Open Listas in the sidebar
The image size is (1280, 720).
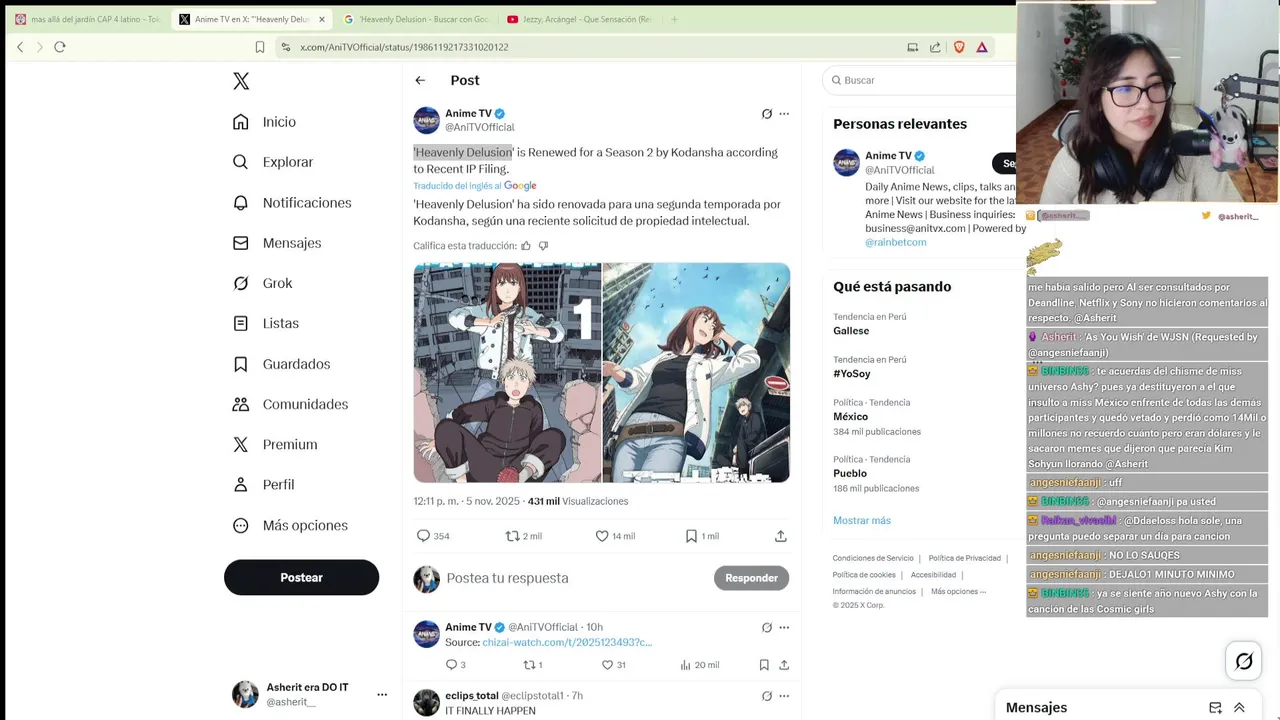coord(265,323)
